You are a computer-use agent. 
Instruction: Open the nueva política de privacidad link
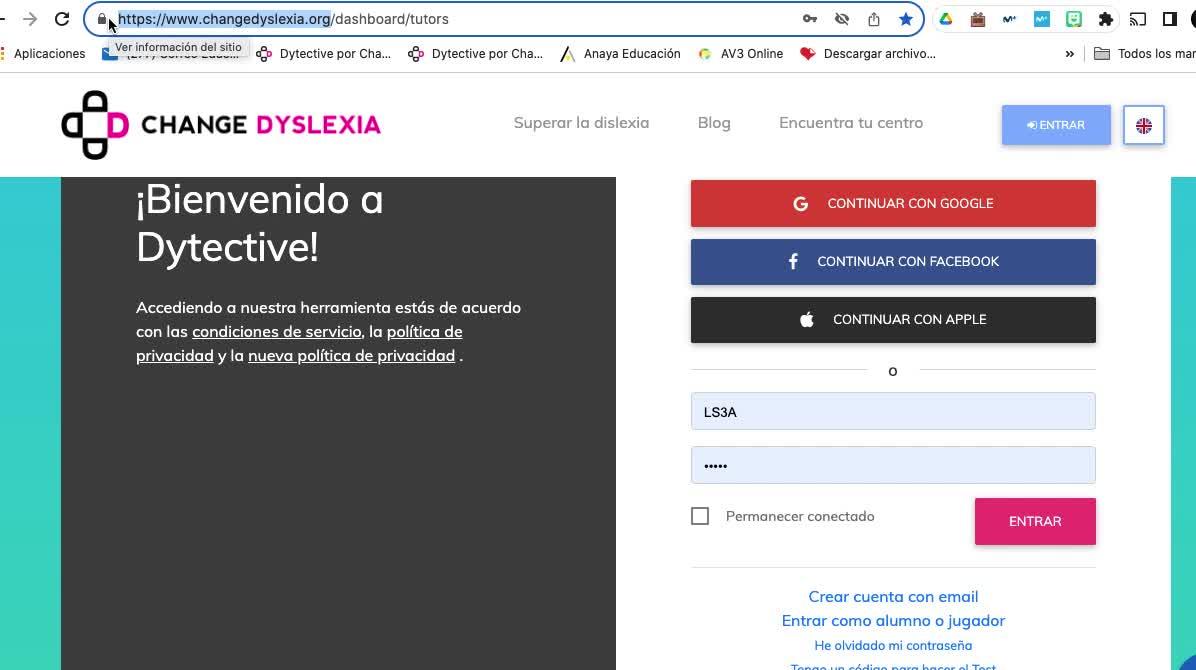[352, 356]
